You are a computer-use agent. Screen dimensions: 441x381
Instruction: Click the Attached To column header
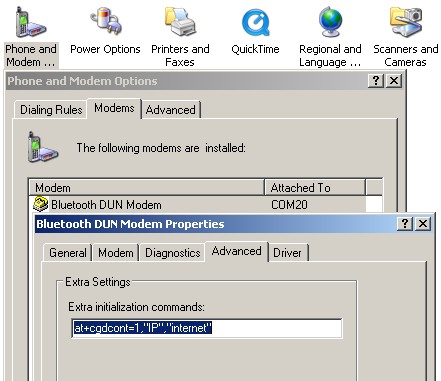[315, 188]
